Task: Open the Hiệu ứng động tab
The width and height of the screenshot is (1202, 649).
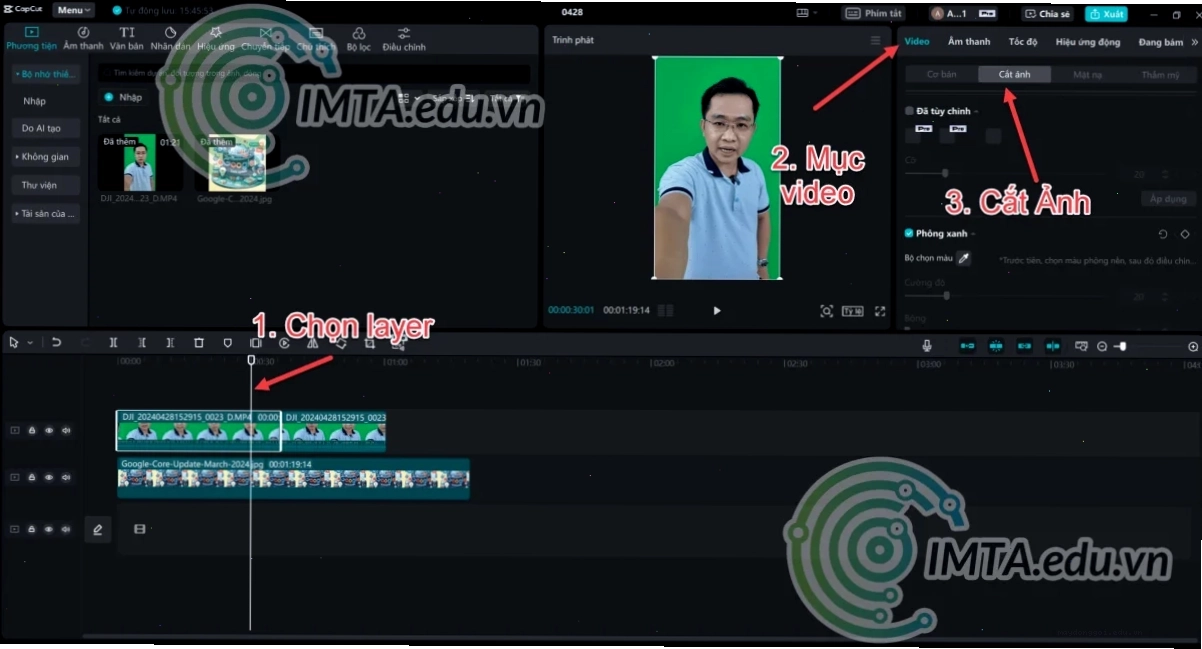Action: pos(1088,42)
